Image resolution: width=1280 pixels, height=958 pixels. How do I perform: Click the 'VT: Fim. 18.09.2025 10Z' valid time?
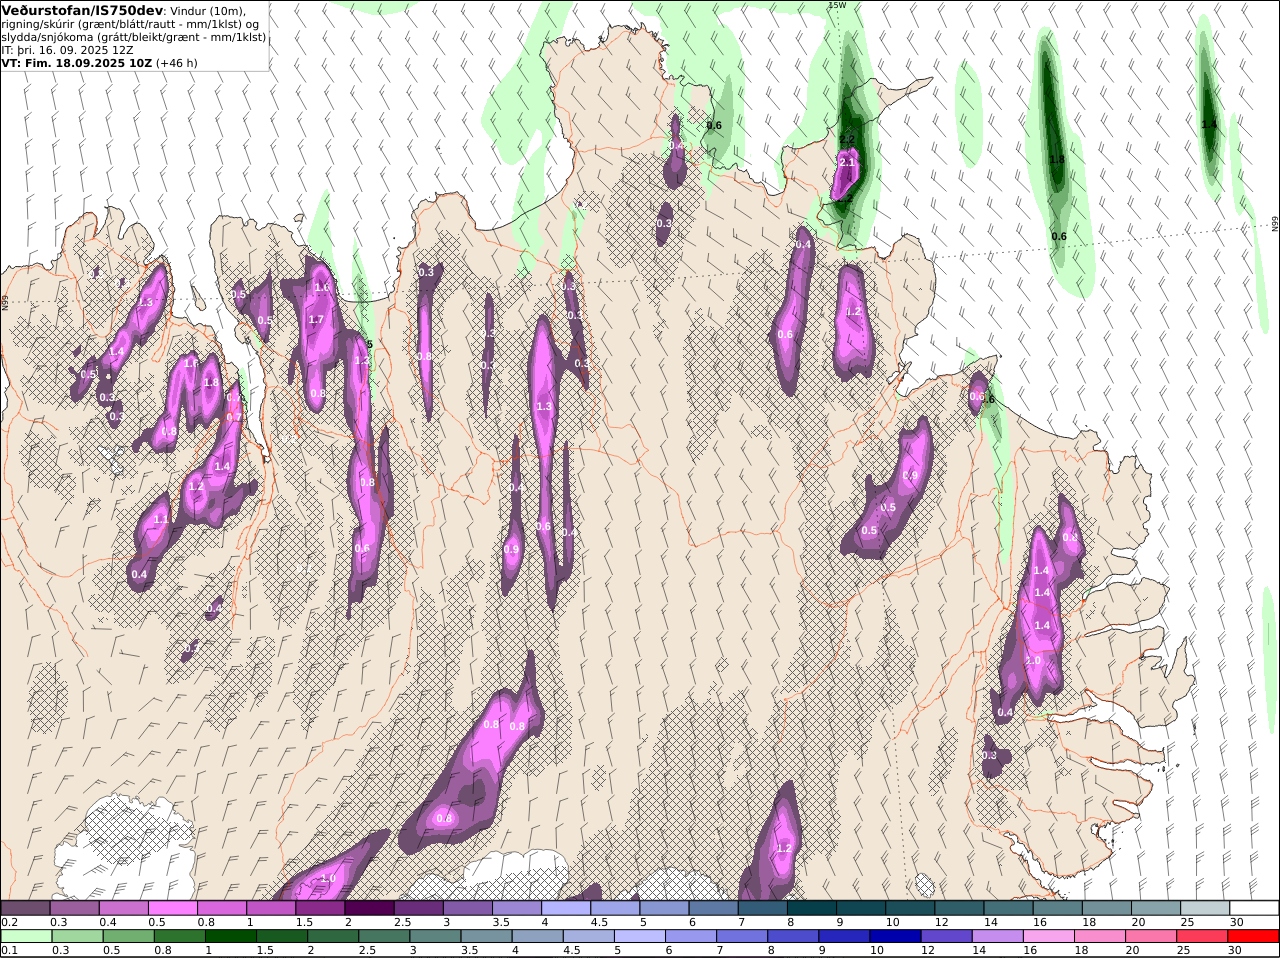point(76,62)
